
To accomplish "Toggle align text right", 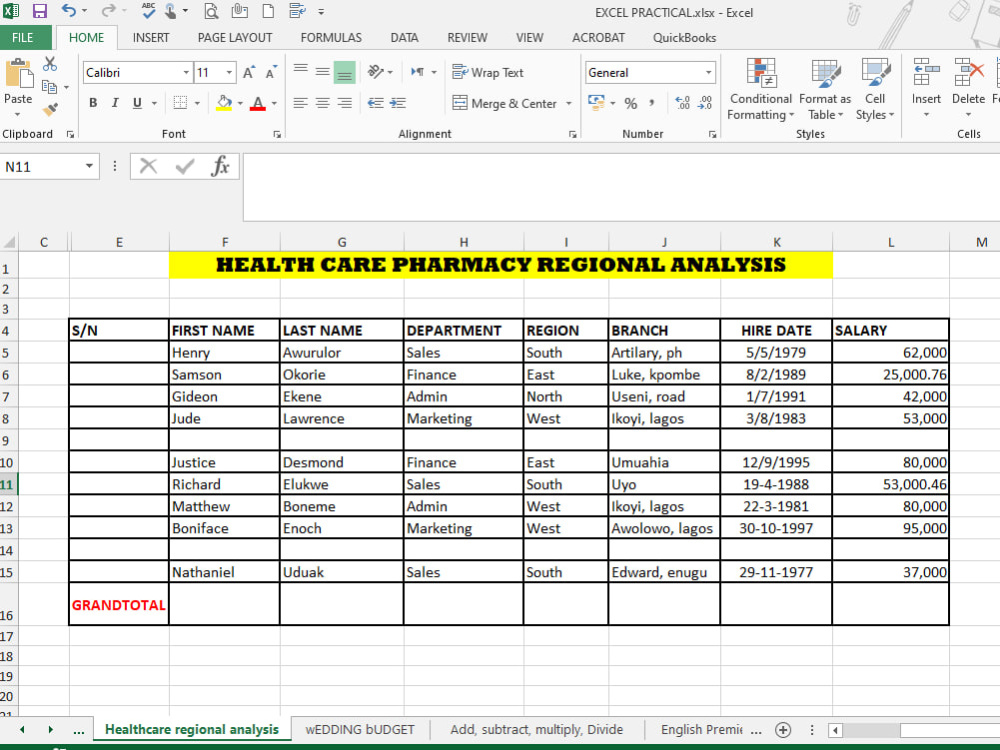I will [344, 103].
